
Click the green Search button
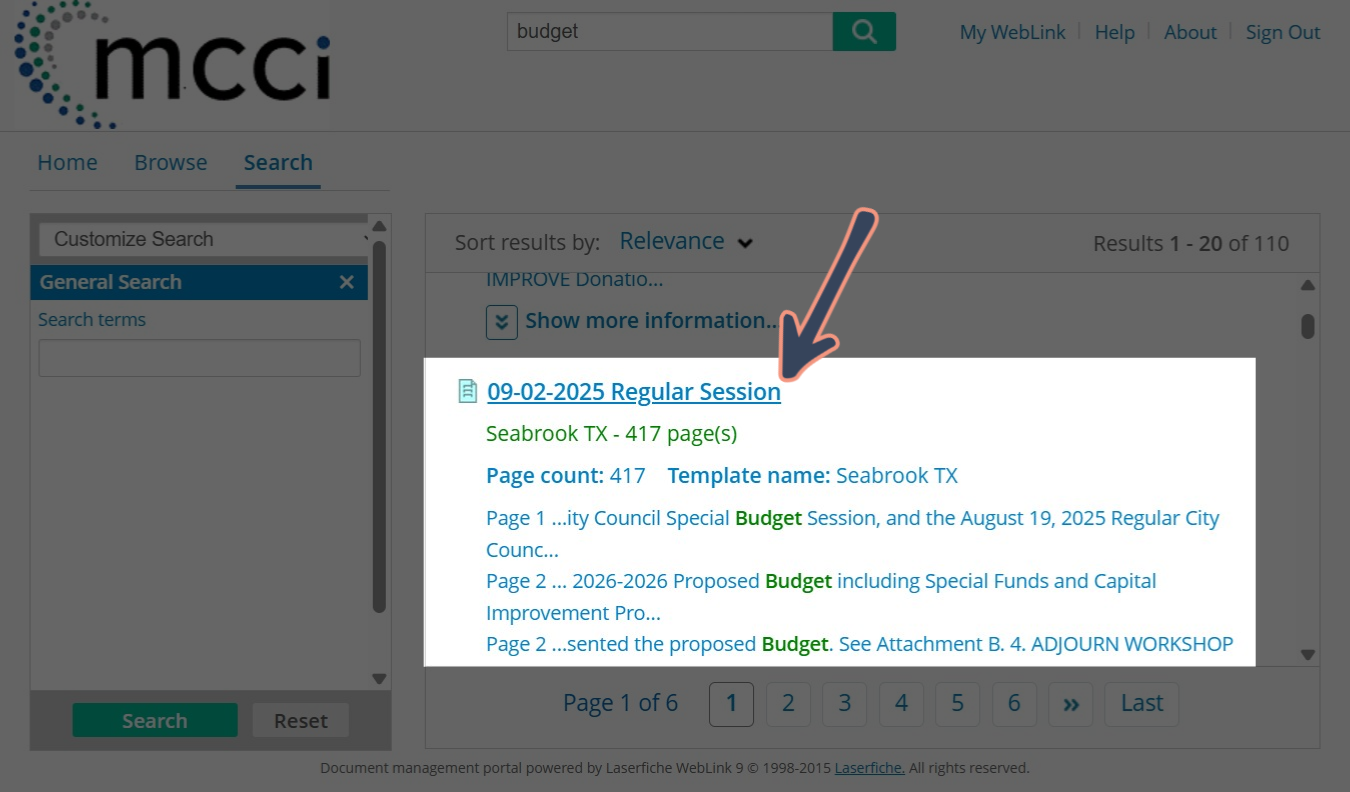coord(155,721)
